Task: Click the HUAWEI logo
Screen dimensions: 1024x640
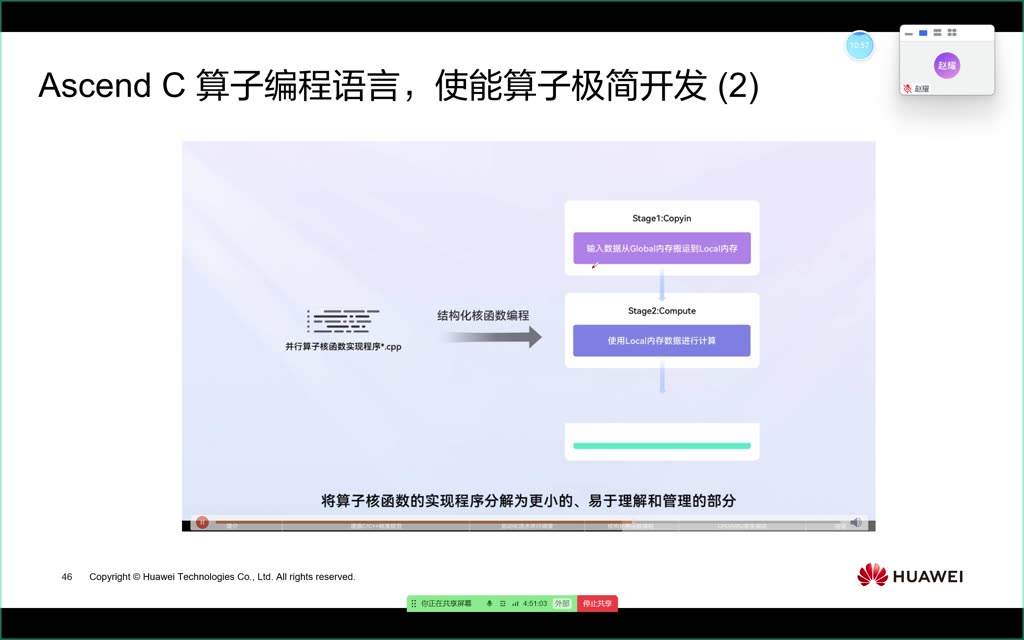Action: pos(910,575)
